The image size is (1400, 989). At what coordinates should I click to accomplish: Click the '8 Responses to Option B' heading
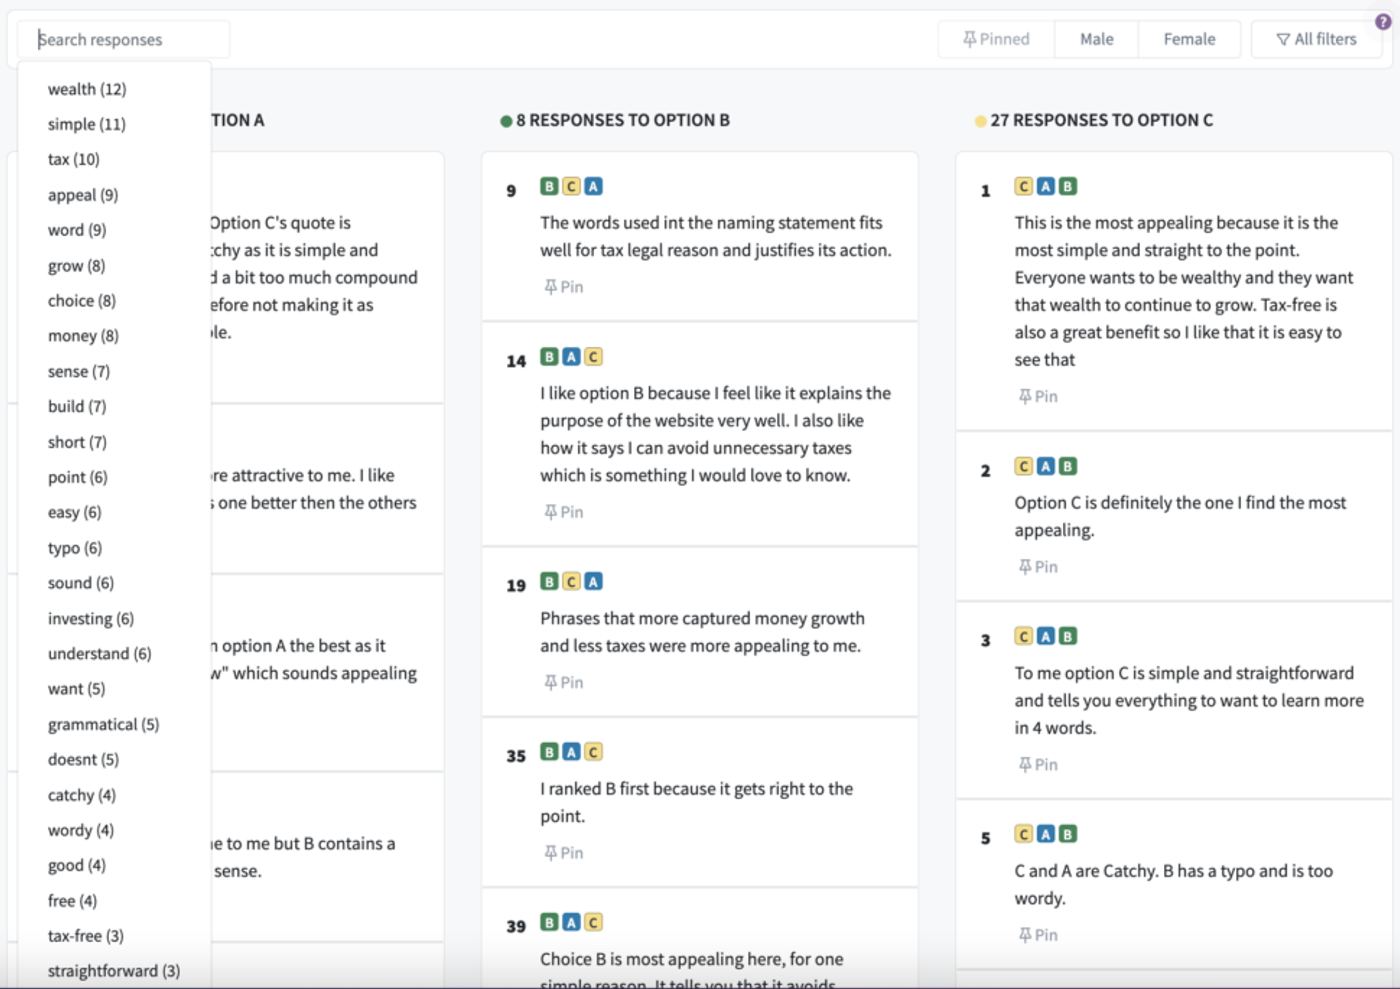coord(623,120)
